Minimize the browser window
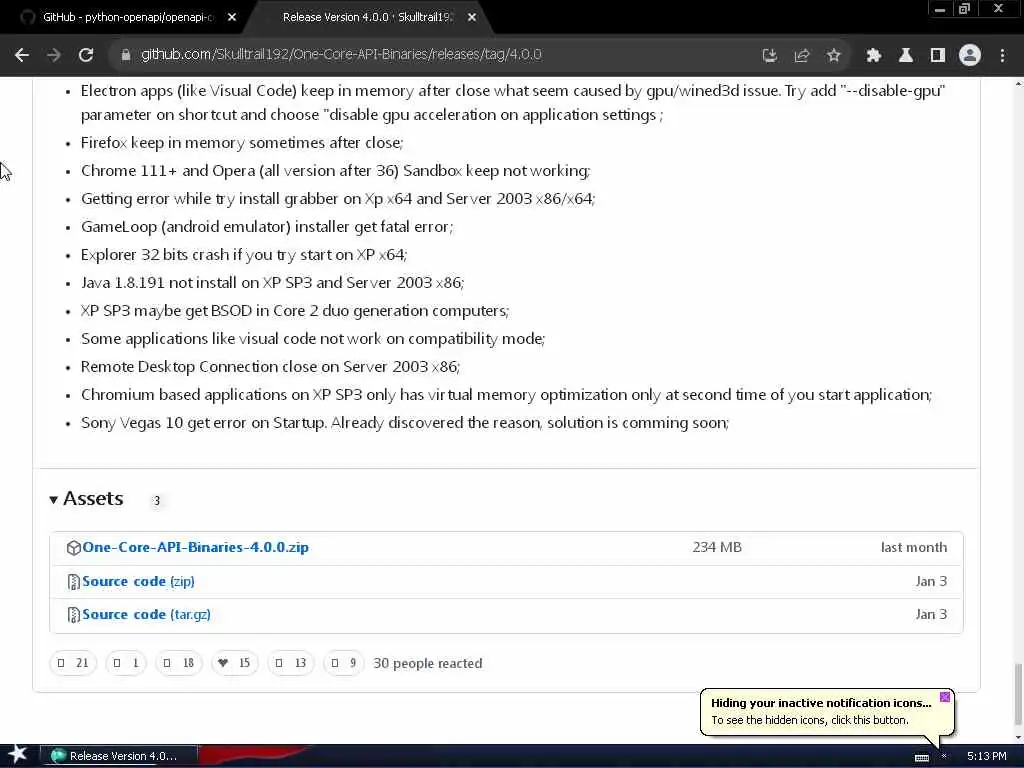 click(x=940, y=9)
